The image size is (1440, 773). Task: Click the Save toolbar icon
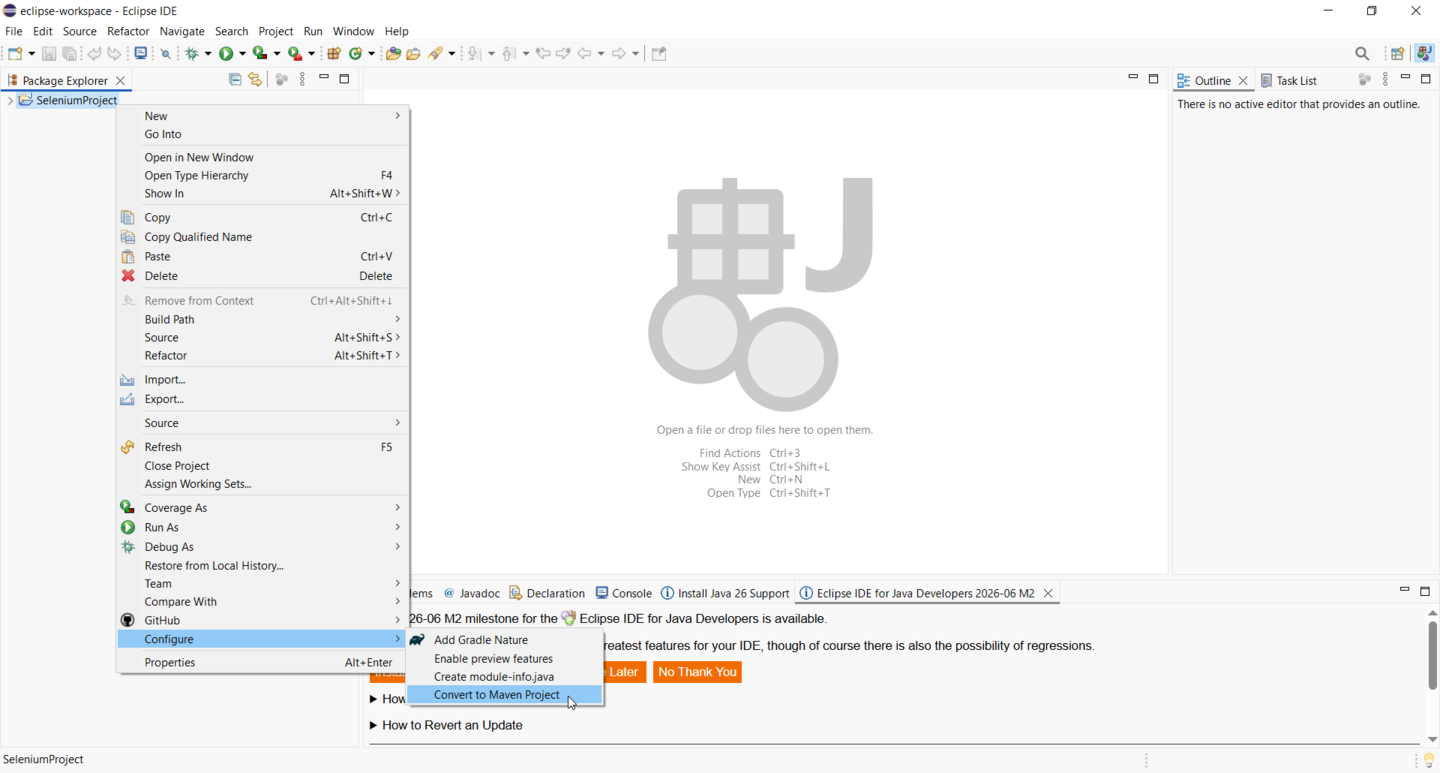pos(49,54)
